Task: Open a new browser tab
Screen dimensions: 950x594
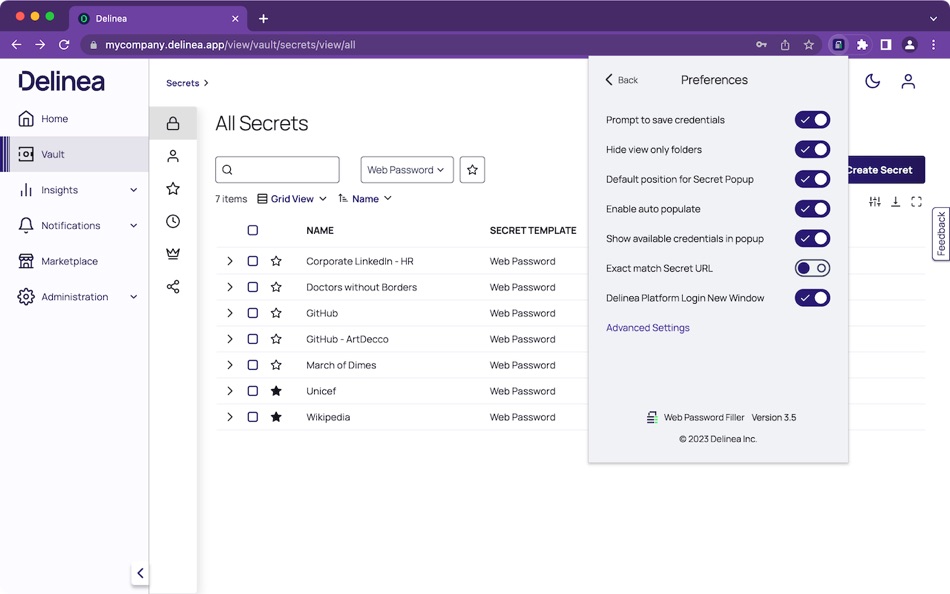Action: 264,19
